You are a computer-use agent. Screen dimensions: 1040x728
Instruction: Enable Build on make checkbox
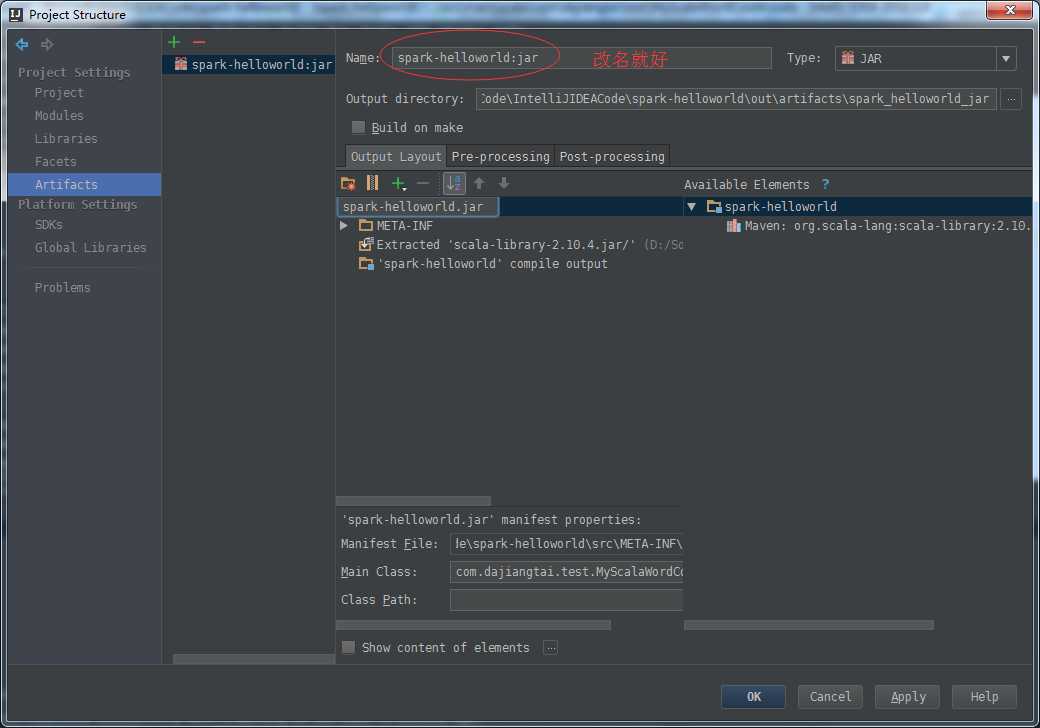click(358, 127)
